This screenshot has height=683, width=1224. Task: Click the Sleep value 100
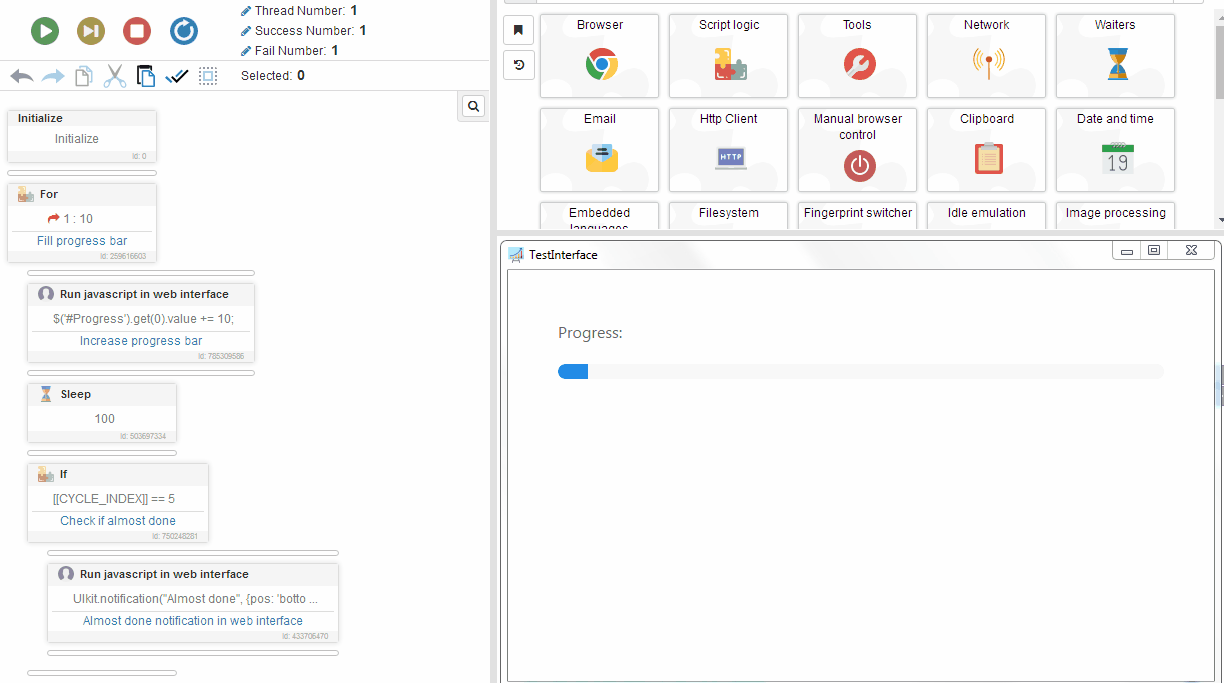104,419
